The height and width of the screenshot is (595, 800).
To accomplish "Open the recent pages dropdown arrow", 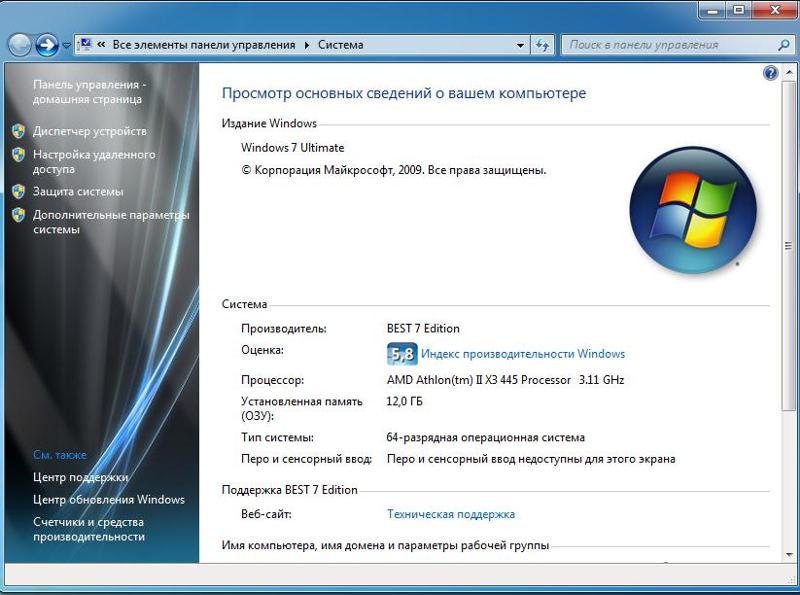I will pos(66,45).
